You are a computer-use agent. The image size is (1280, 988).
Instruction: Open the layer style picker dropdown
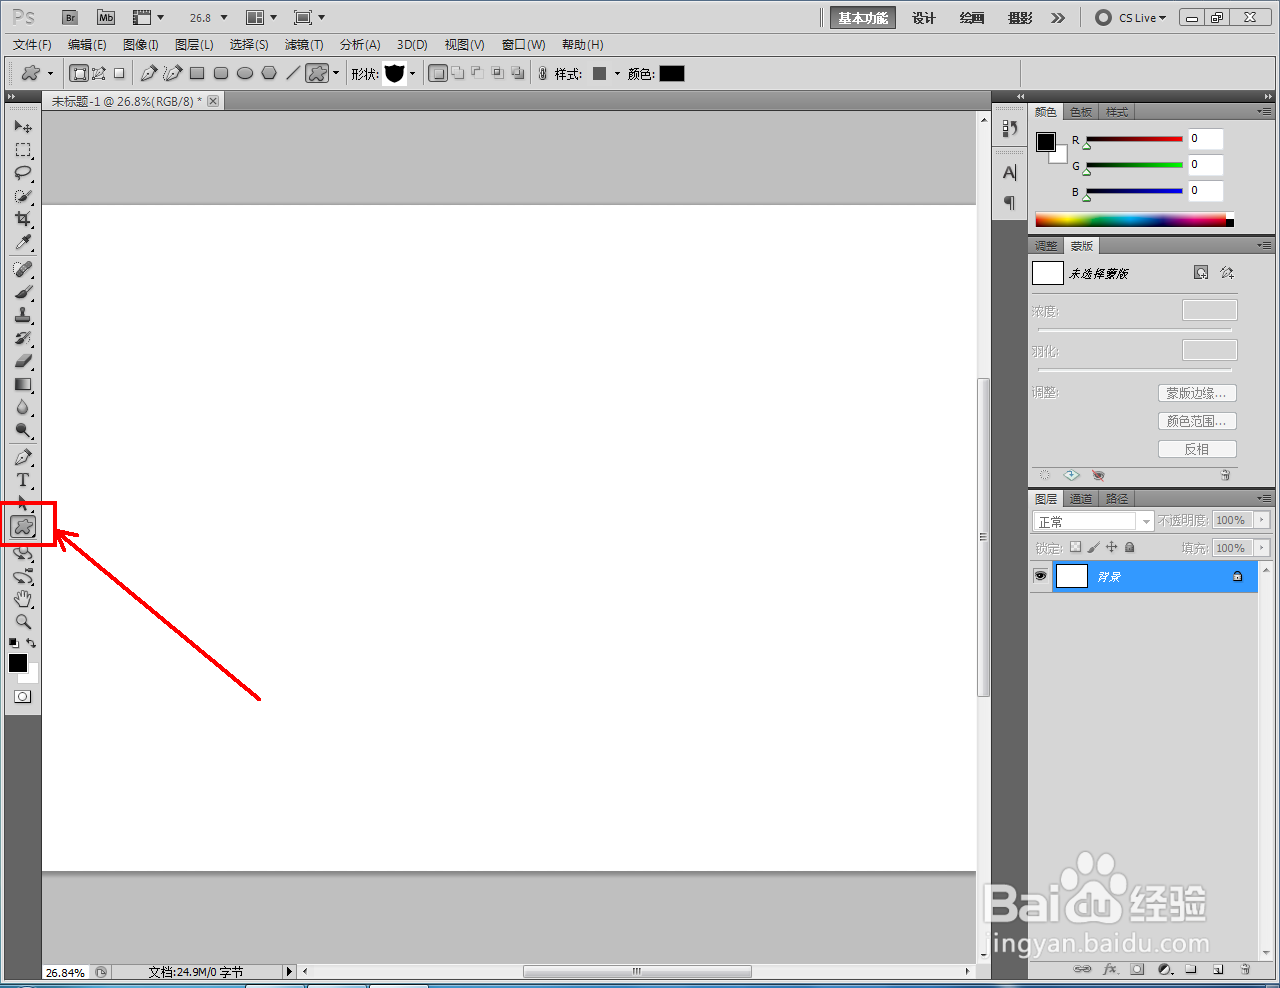(617, 73)
